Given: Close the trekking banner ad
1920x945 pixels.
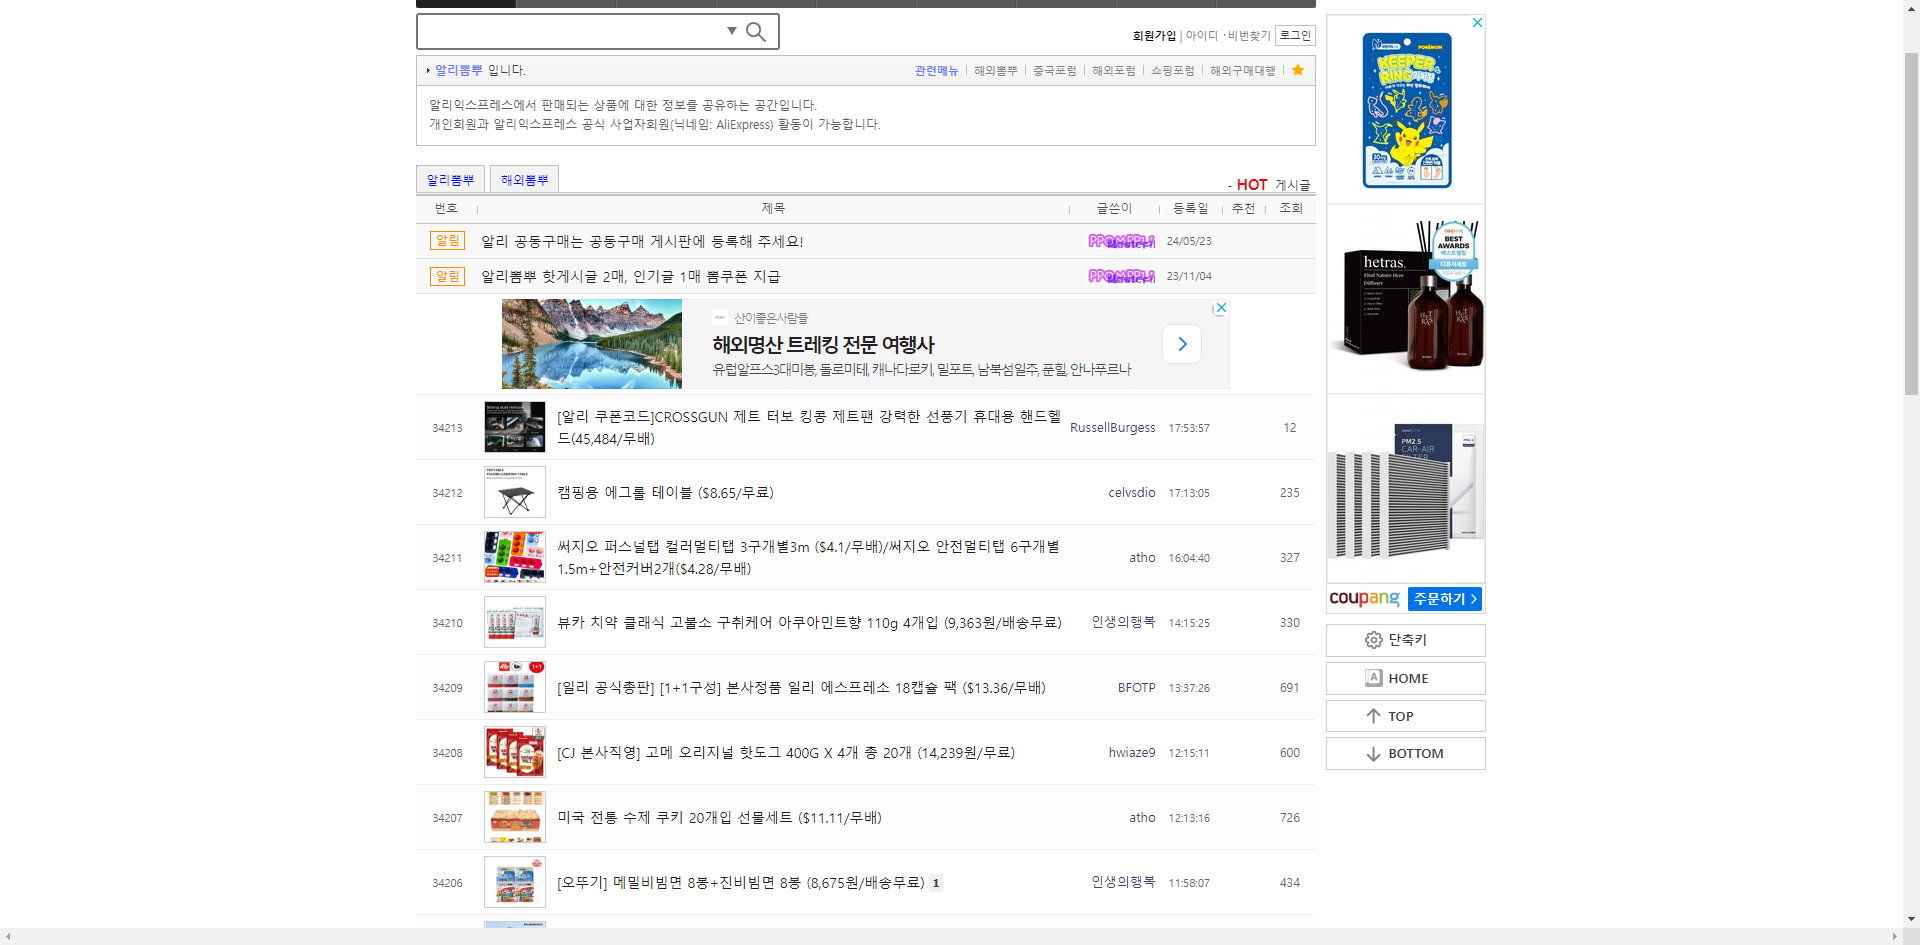Looking at the screenshot, I should [x=1221, y=308].
